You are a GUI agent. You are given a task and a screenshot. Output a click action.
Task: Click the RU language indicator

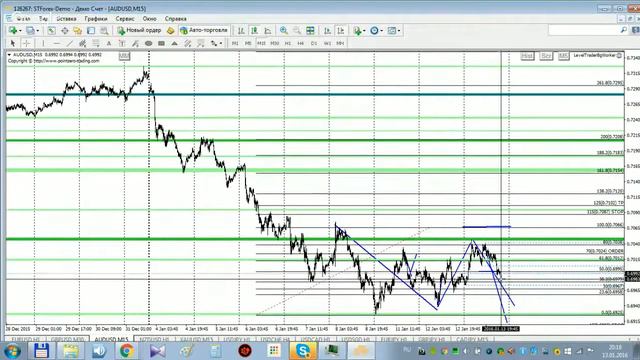coord(407,350)
